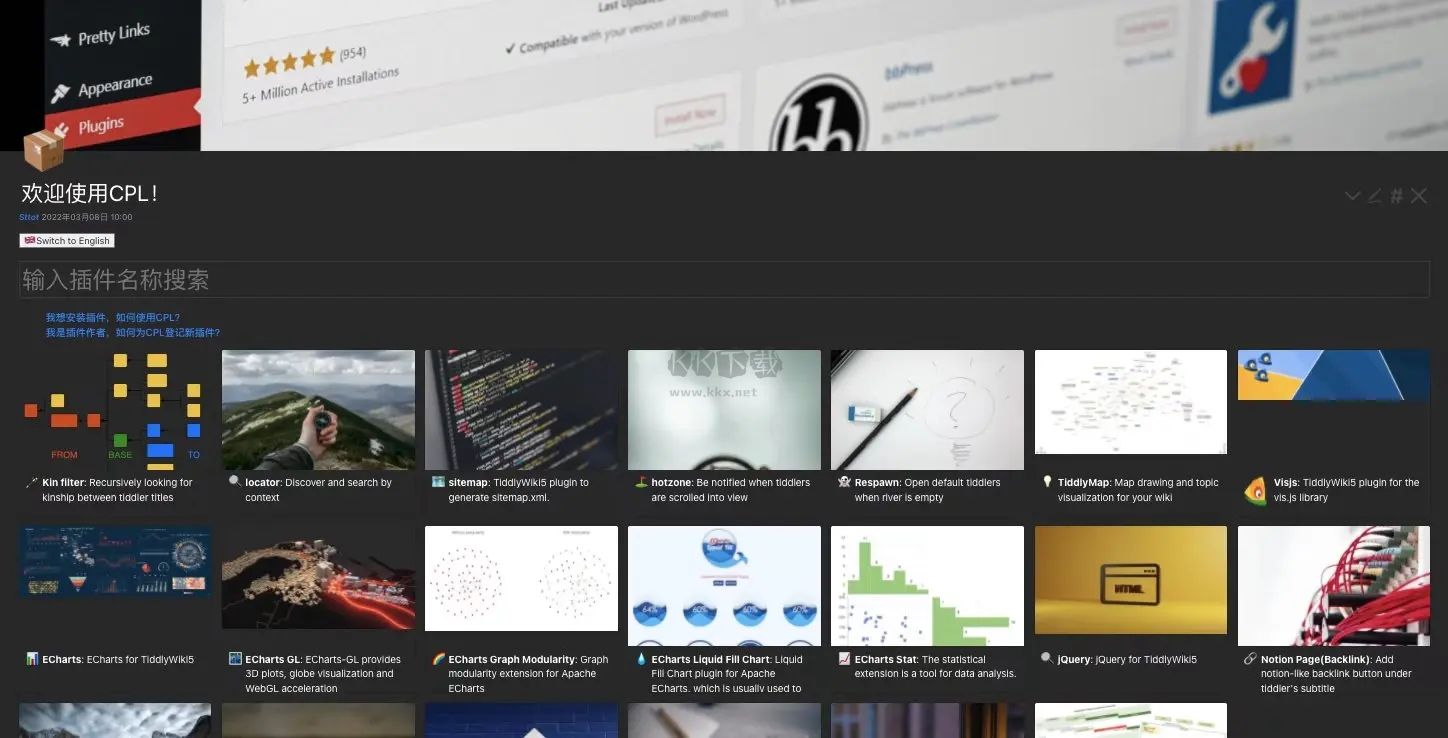
Task: Click the hotzone plugin icon
Action: click(641, 482)
